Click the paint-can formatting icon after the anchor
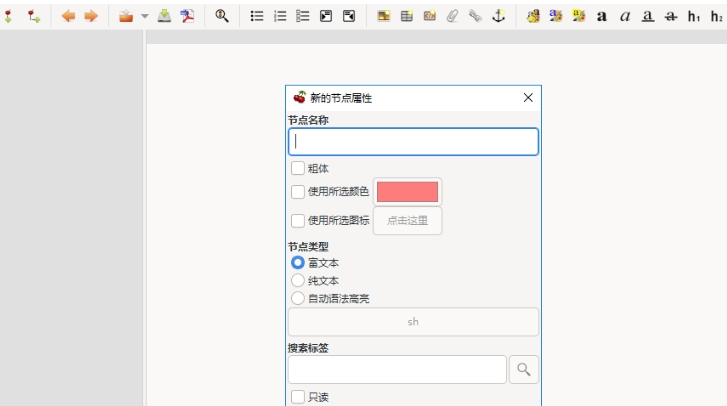Screen dimensions: 727x406 point(533,16)
